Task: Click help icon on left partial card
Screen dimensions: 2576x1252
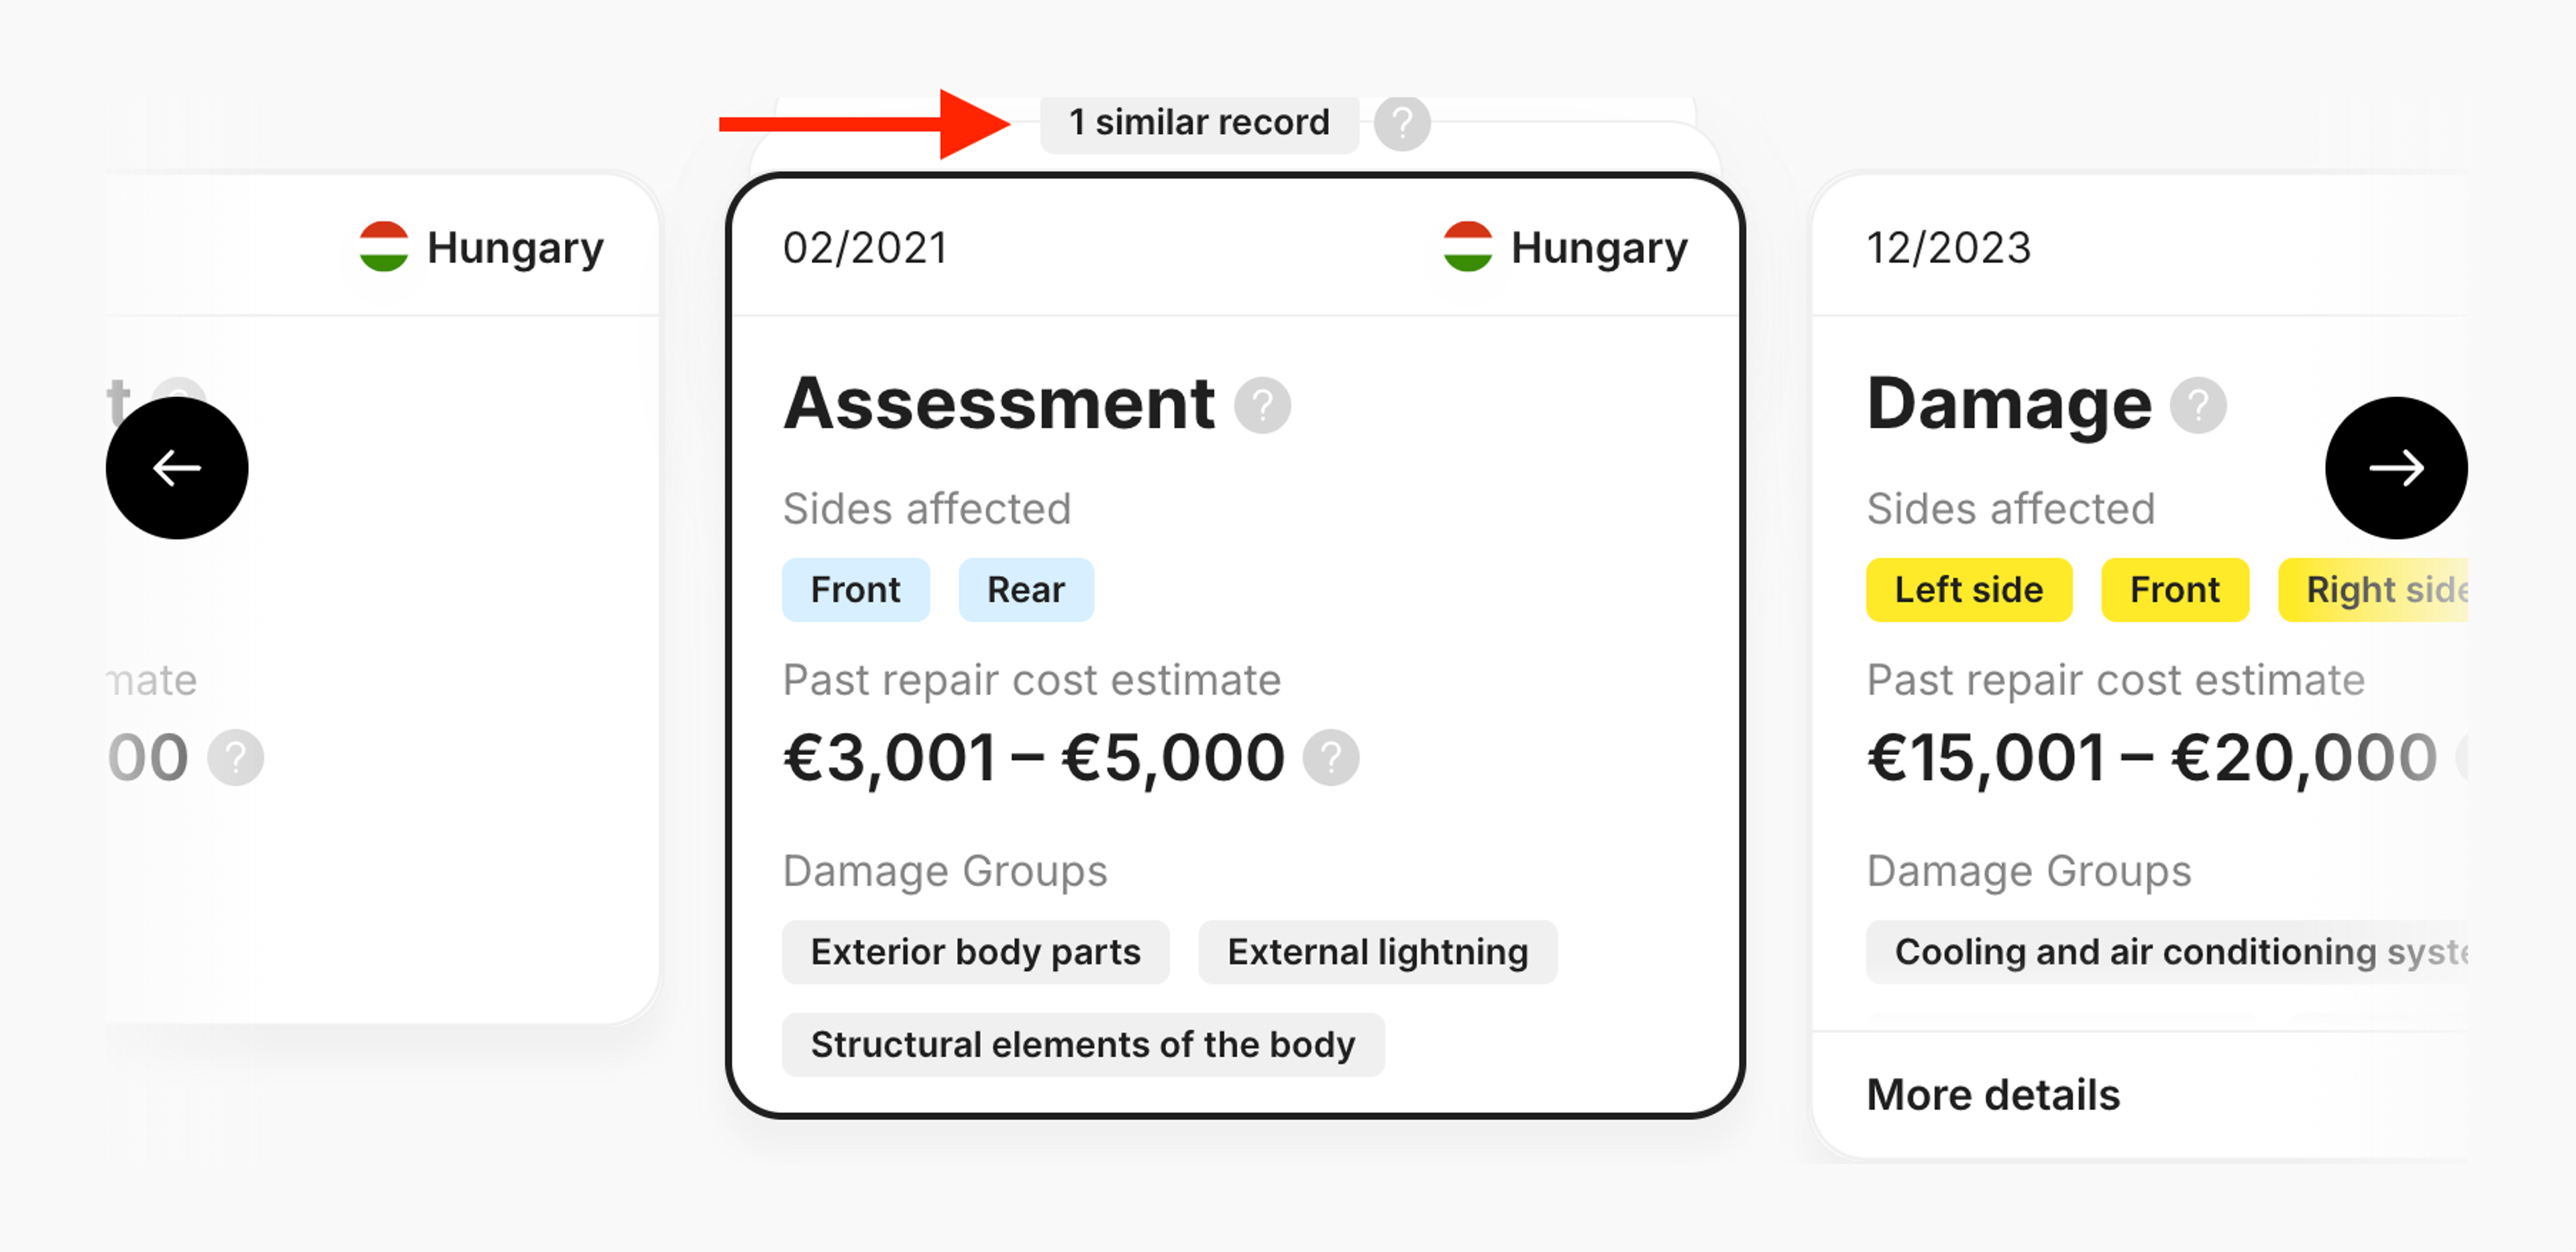Action: 235,757
